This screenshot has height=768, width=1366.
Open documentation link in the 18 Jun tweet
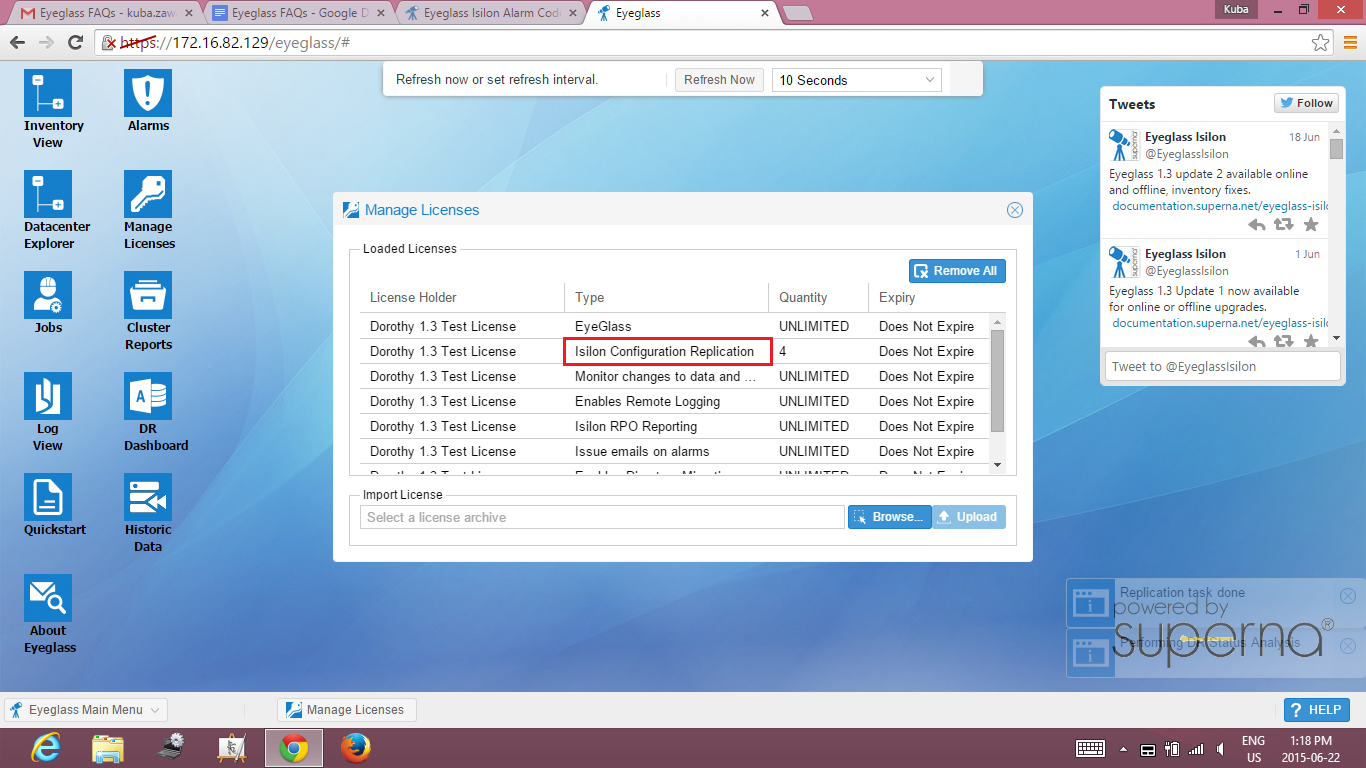(1220, 206)
